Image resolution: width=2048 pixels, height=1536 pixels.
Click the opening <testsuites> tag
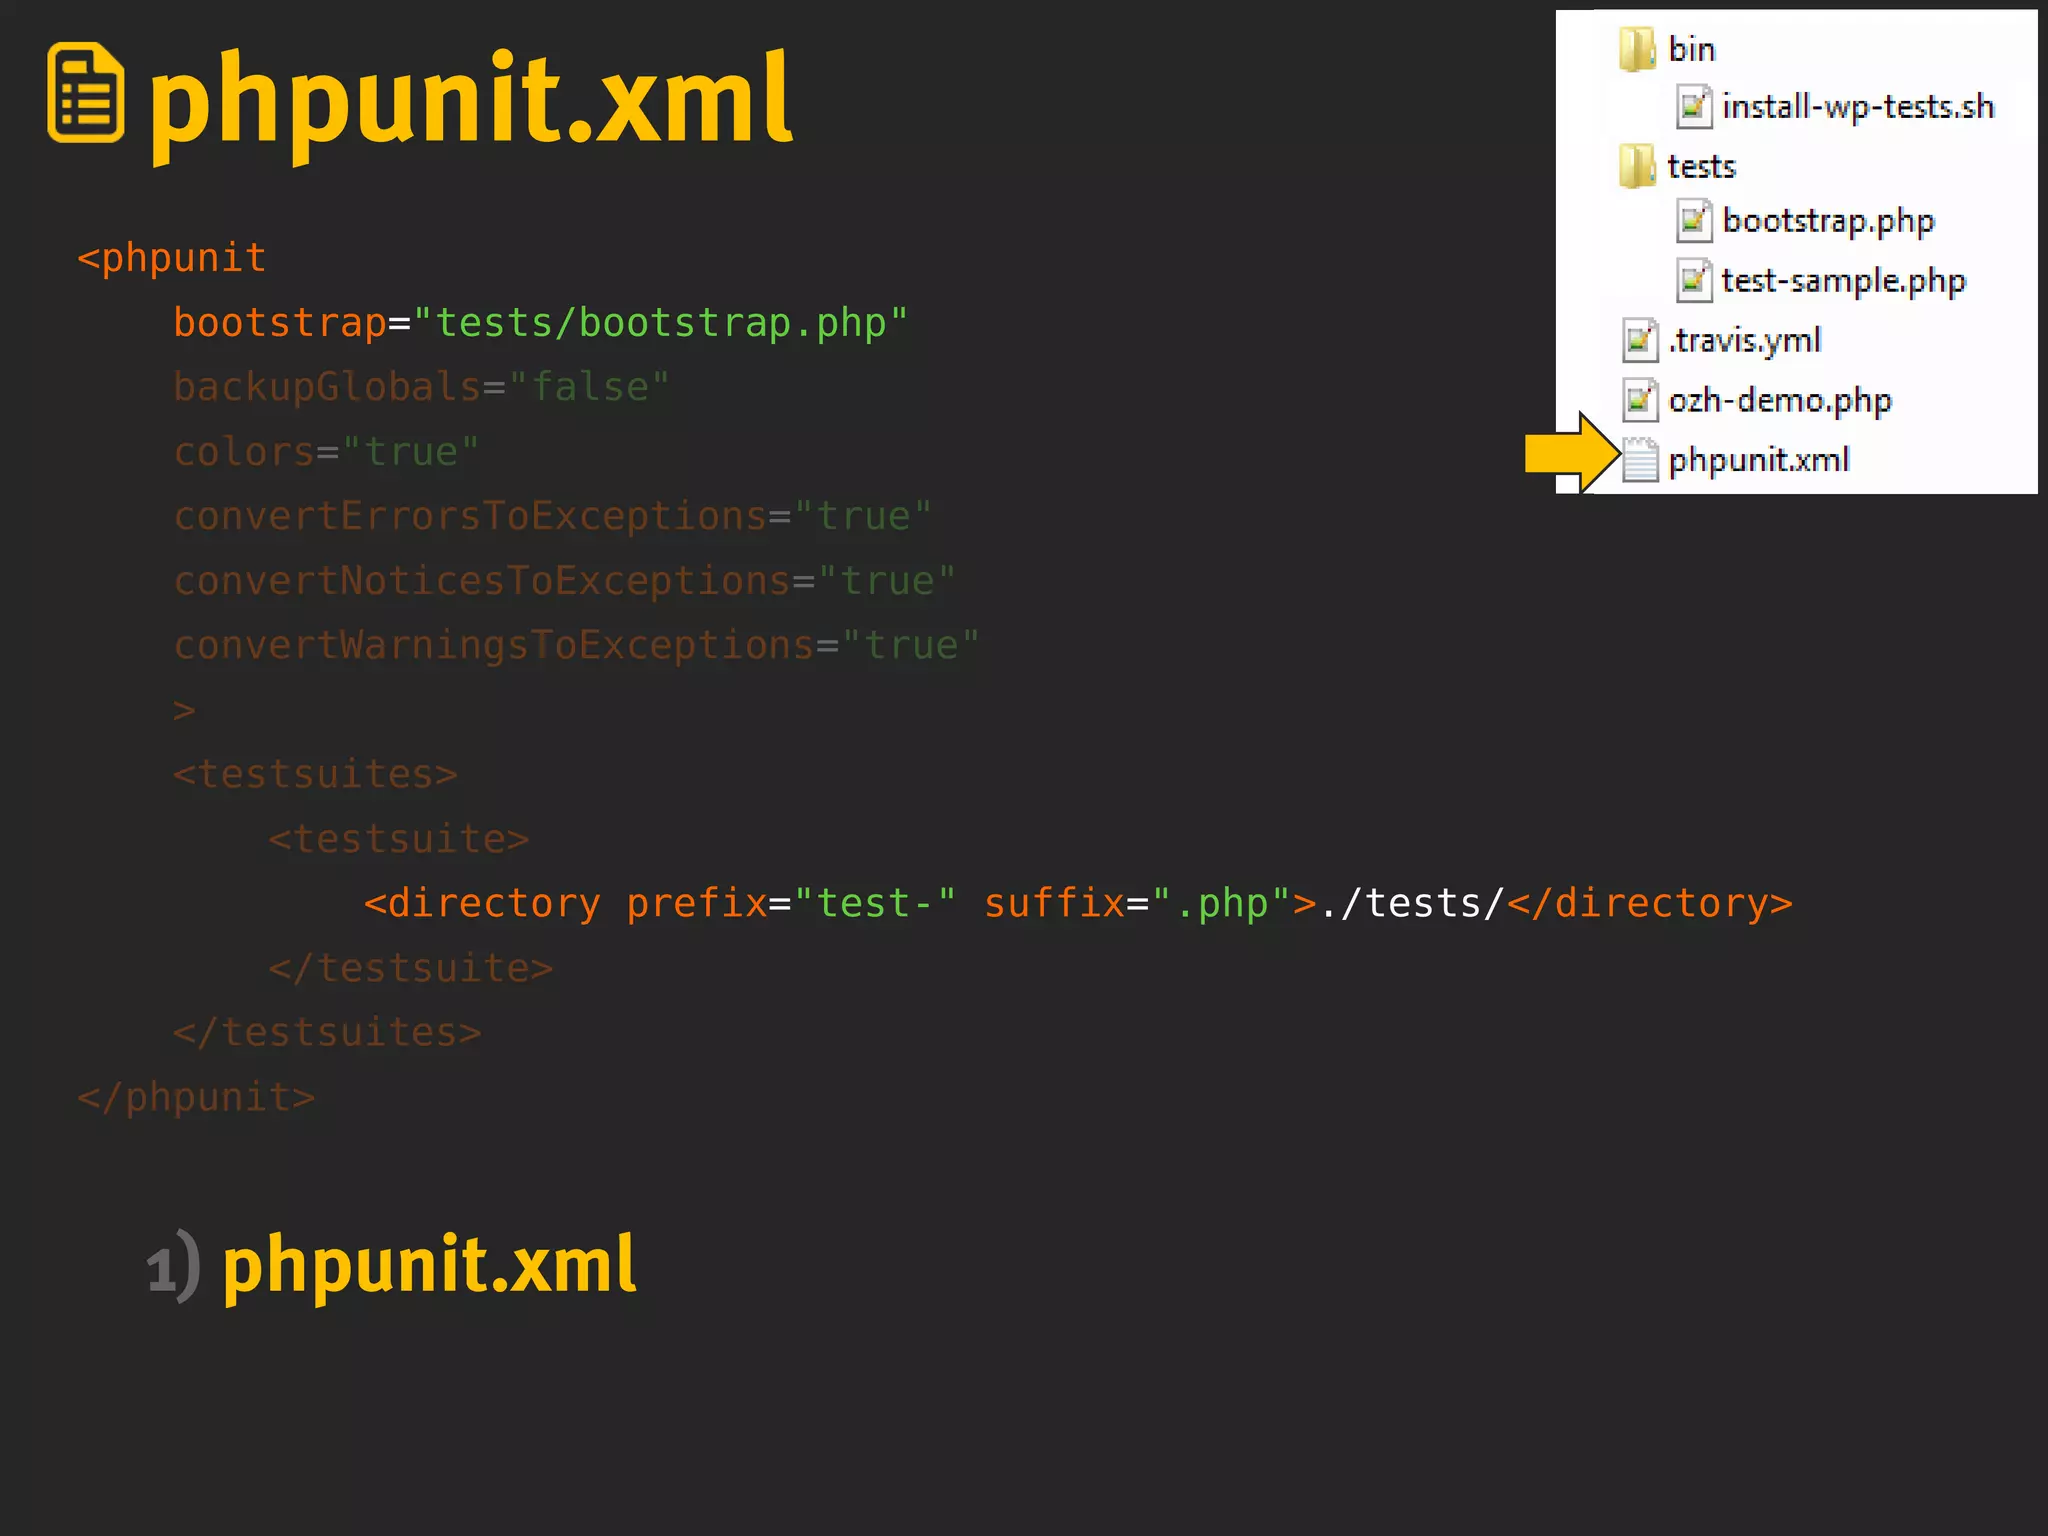point(315,774)
